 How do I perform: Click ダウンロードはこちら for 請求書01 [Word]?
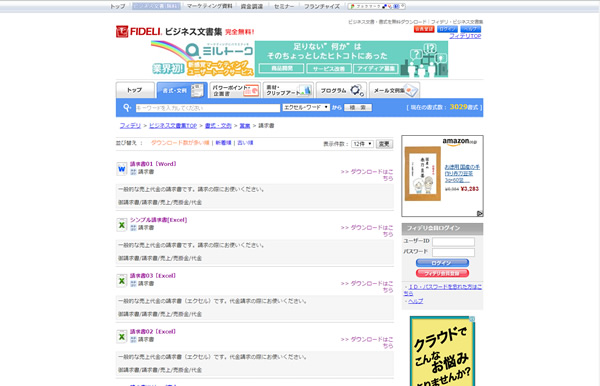[367, 175]
